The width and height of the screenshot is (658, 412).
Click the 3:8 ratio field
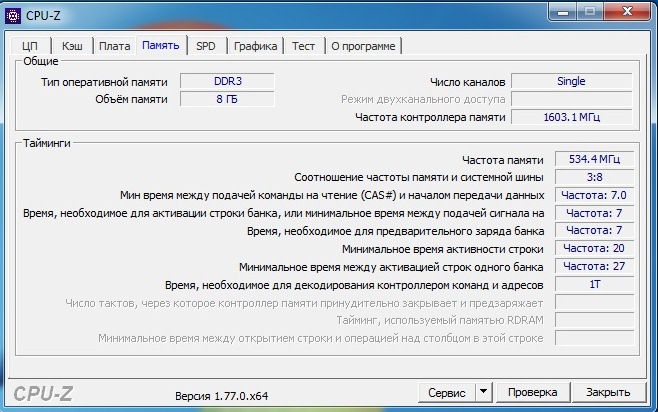(x=594, y=177)
